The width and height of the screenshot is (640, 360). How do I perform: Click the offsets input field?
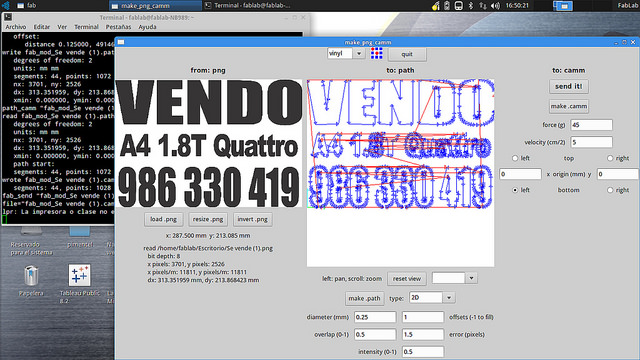423,317
